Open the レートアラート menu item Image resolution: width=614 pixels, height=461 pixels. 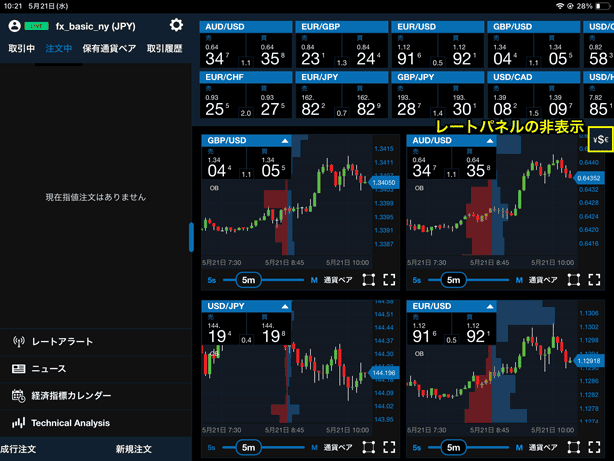click(96, 342)
